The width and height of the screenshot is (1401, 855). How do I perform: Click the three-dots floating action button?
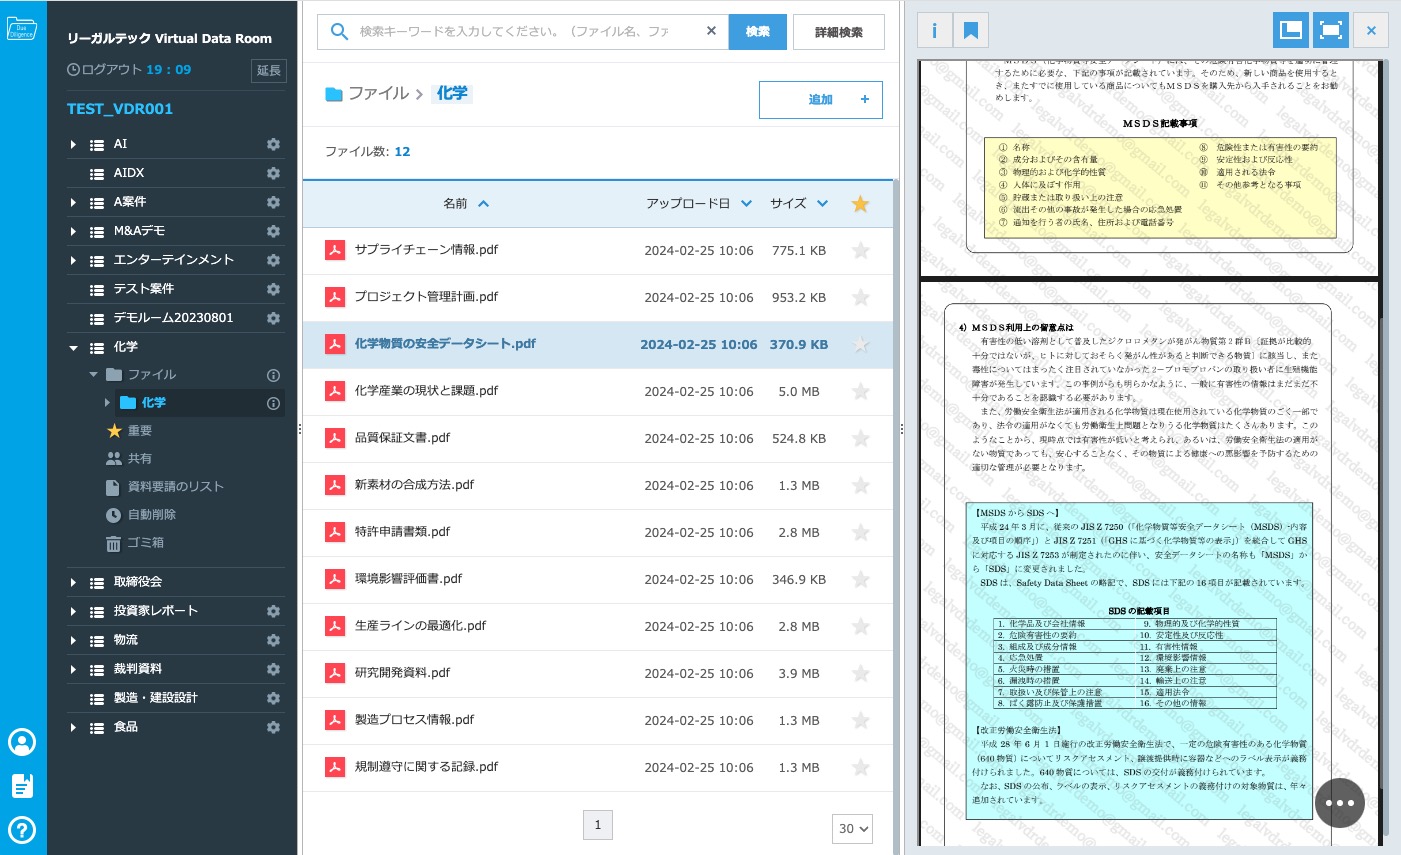[x=1339, y=803]
